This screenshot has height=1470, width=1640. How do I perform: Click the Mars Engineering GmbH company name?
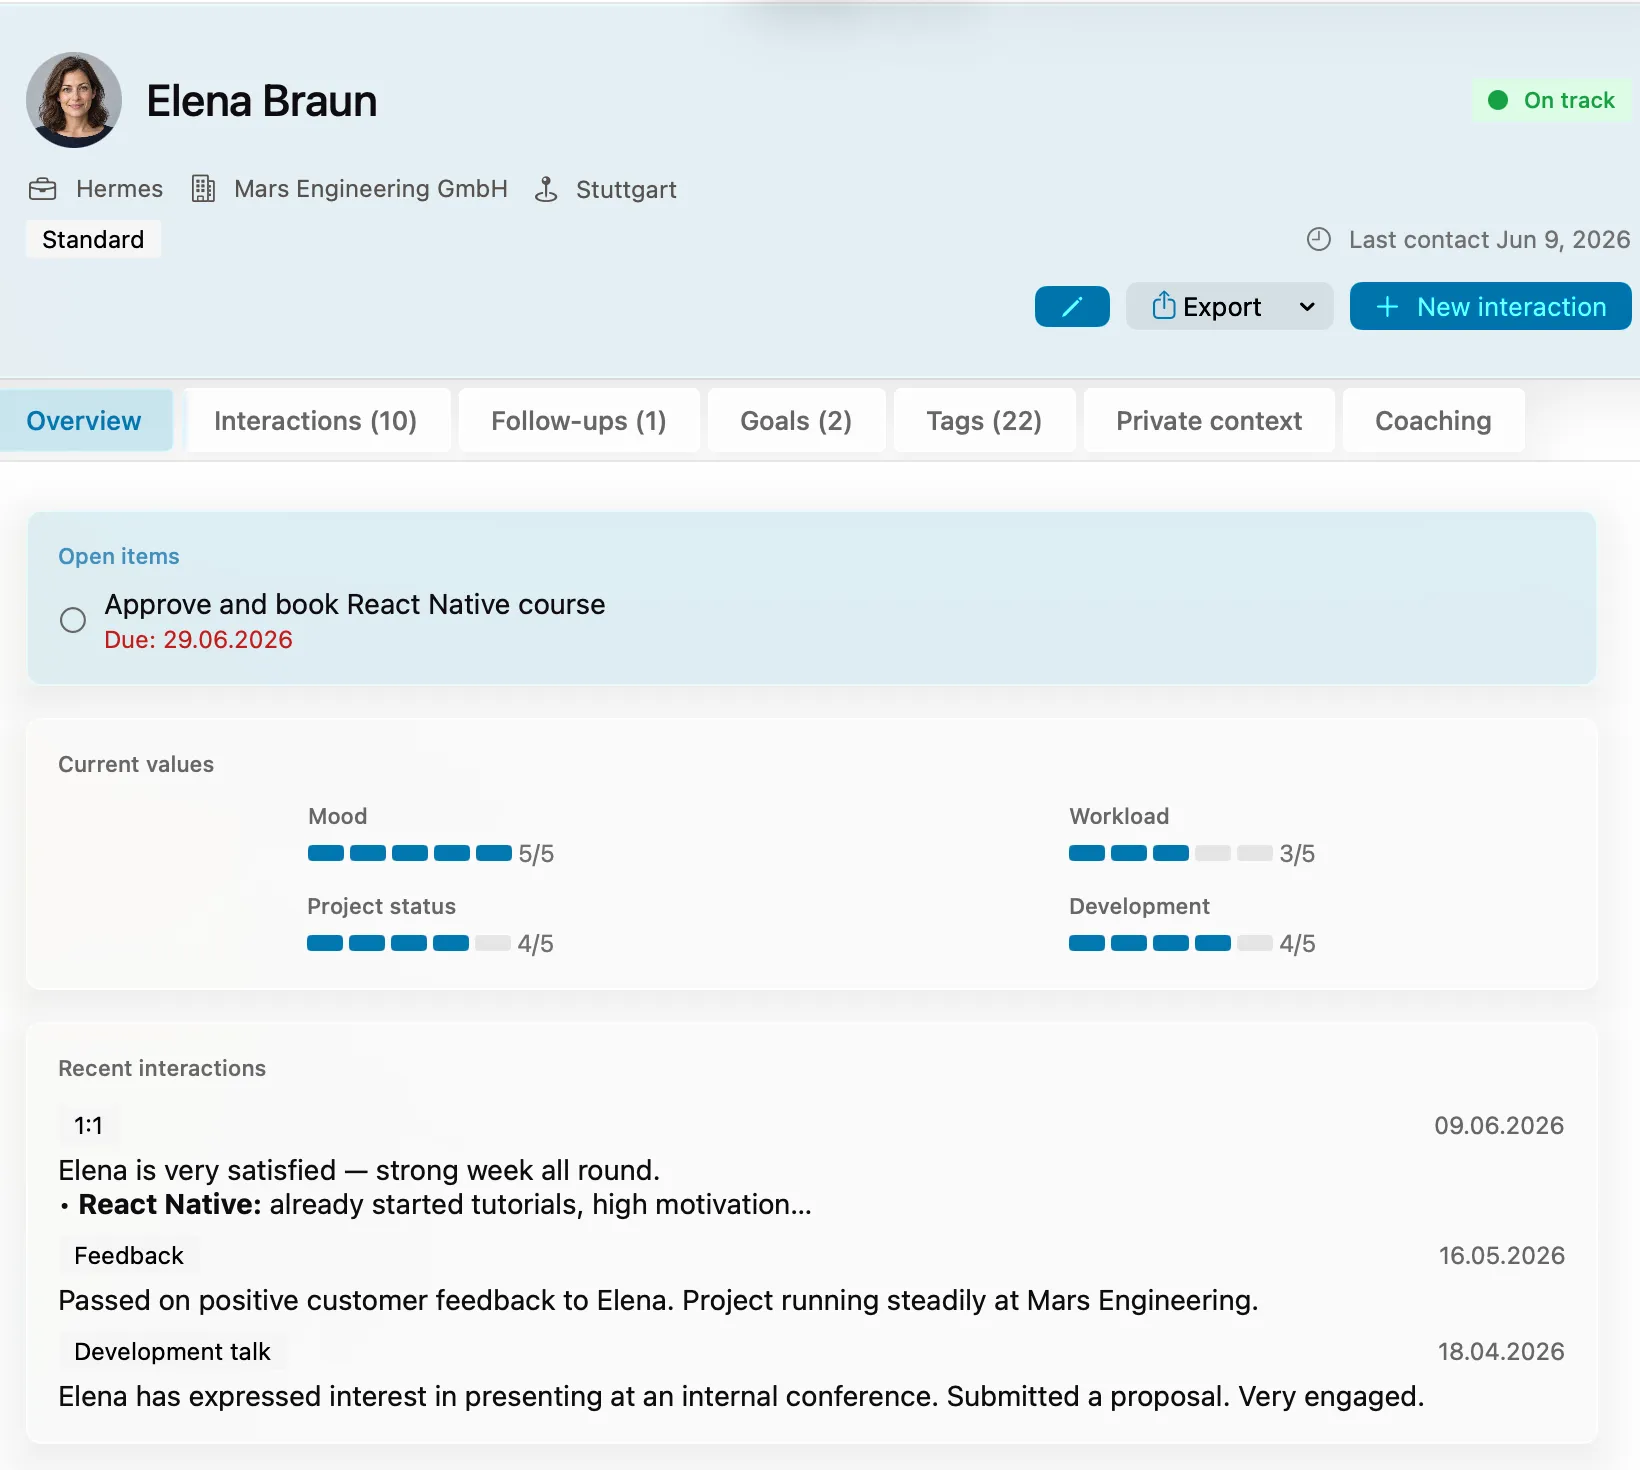(x=371, y=189)
